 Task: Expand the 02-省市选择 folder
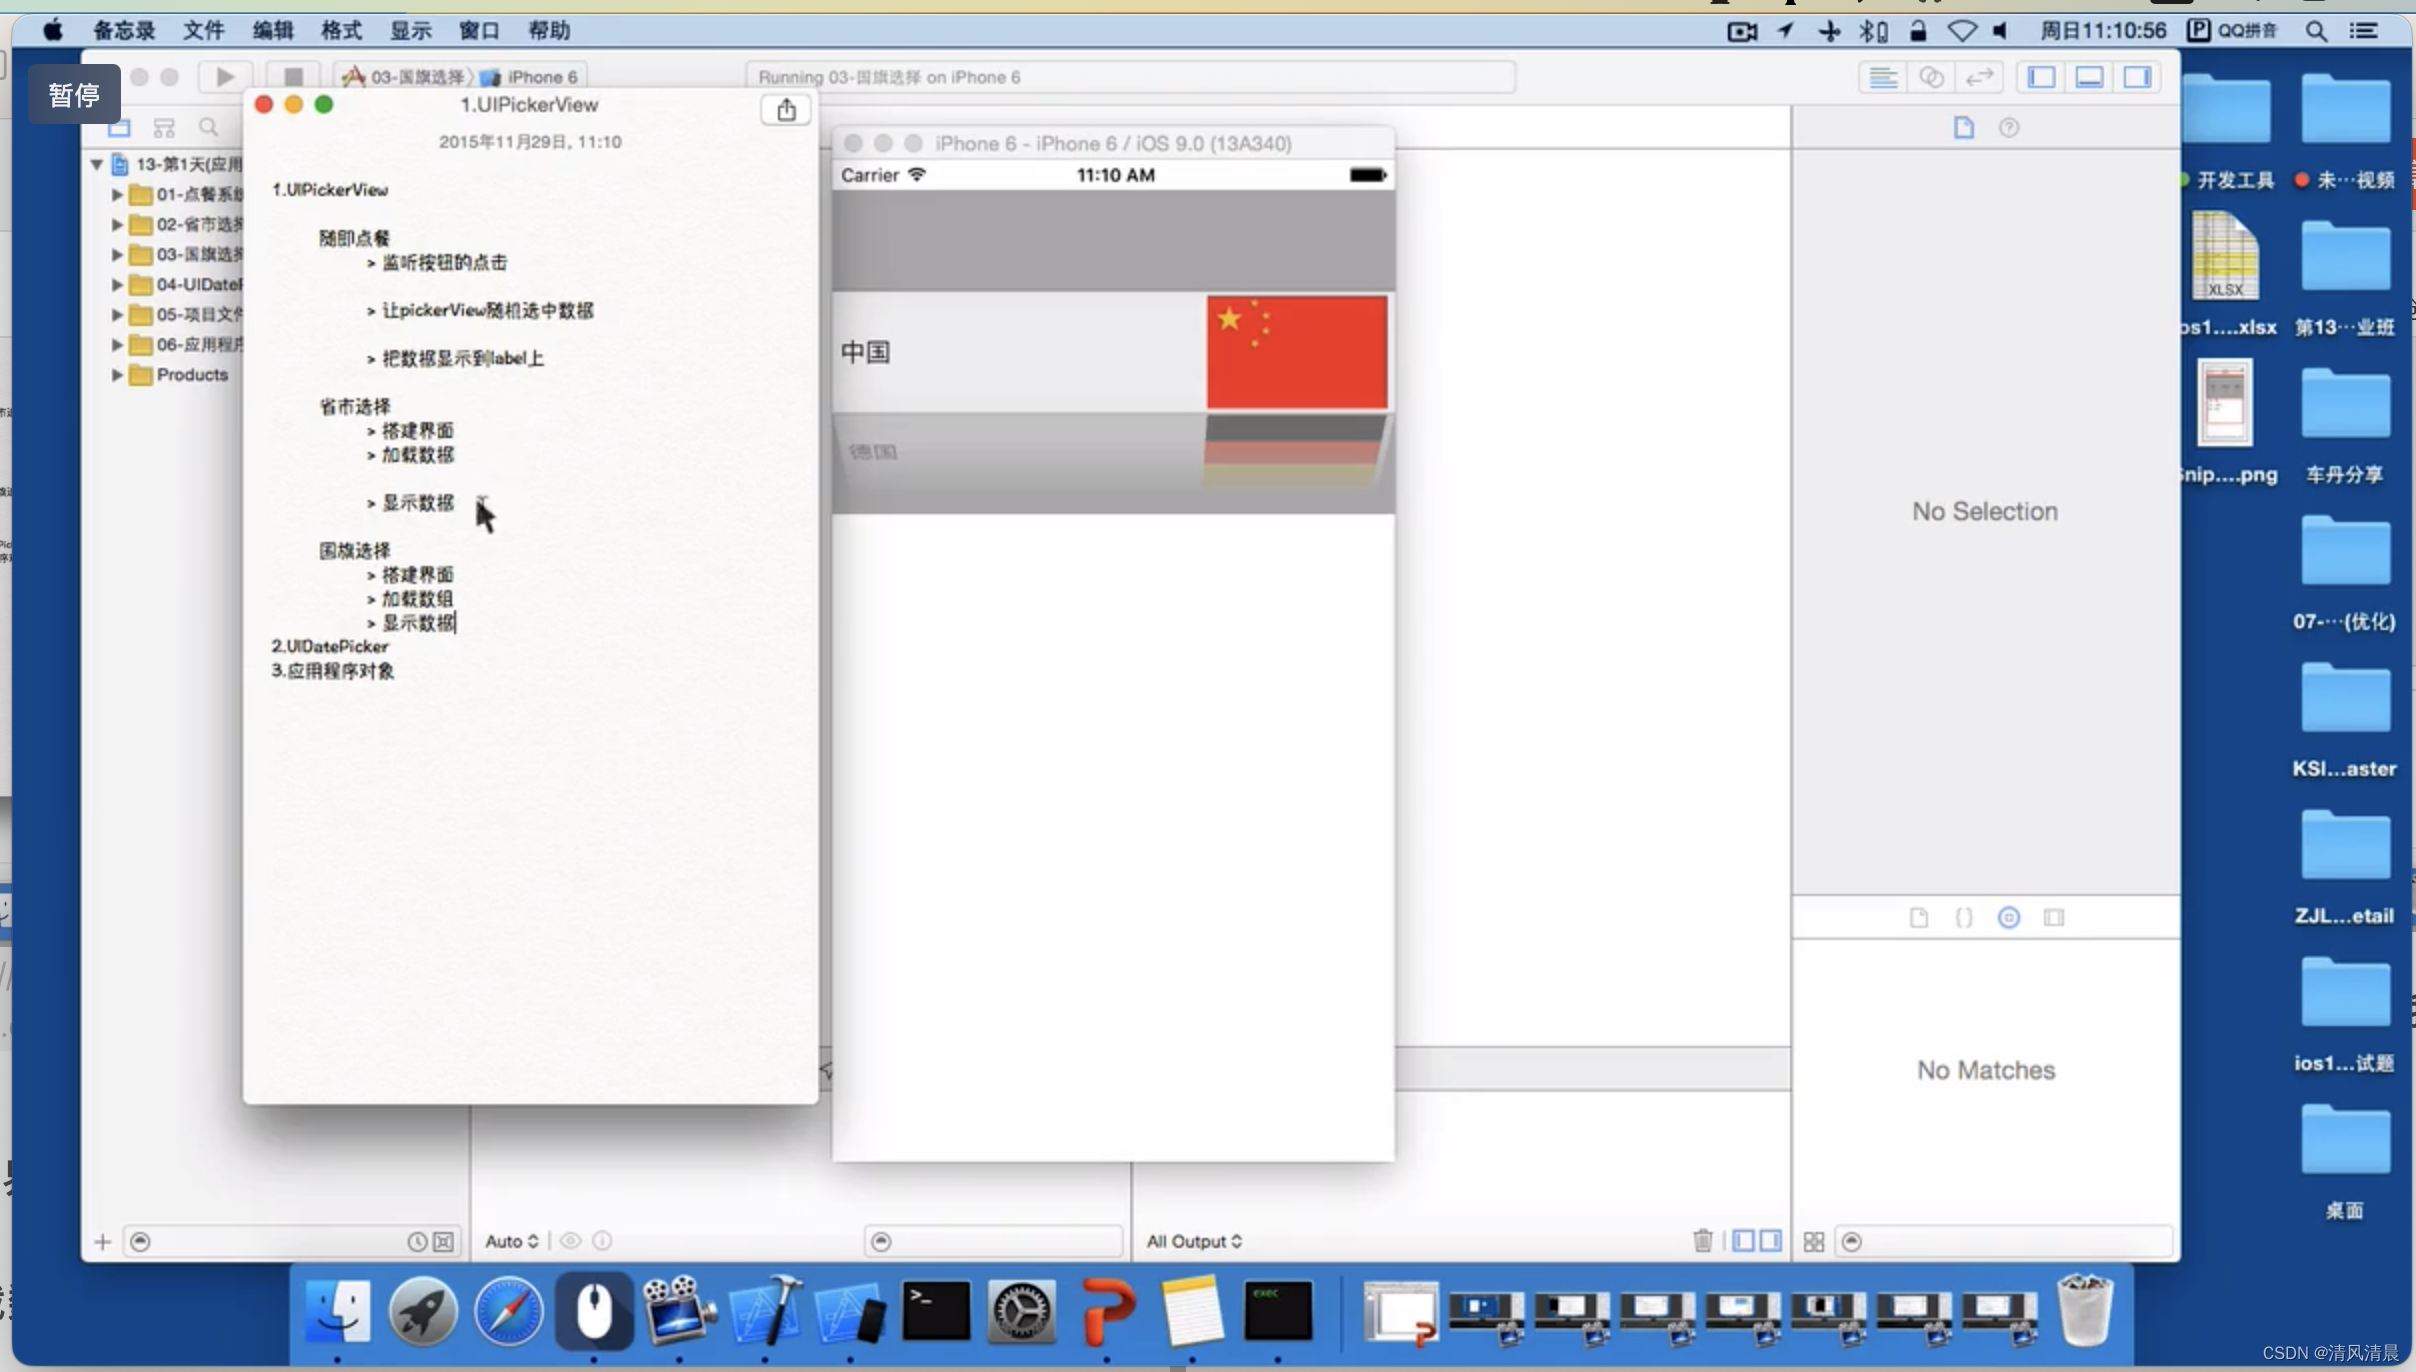pyautogui.click(x=117, y=224)
